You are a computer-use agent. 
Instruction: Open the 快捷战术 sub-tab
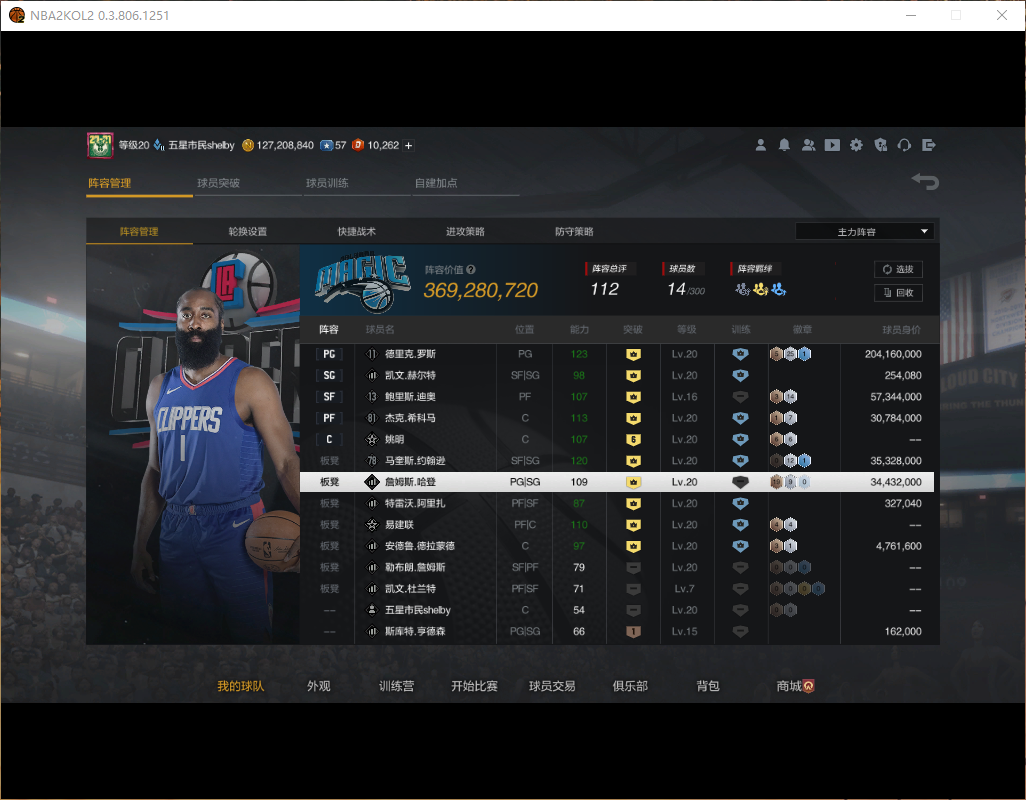(357, 232)
